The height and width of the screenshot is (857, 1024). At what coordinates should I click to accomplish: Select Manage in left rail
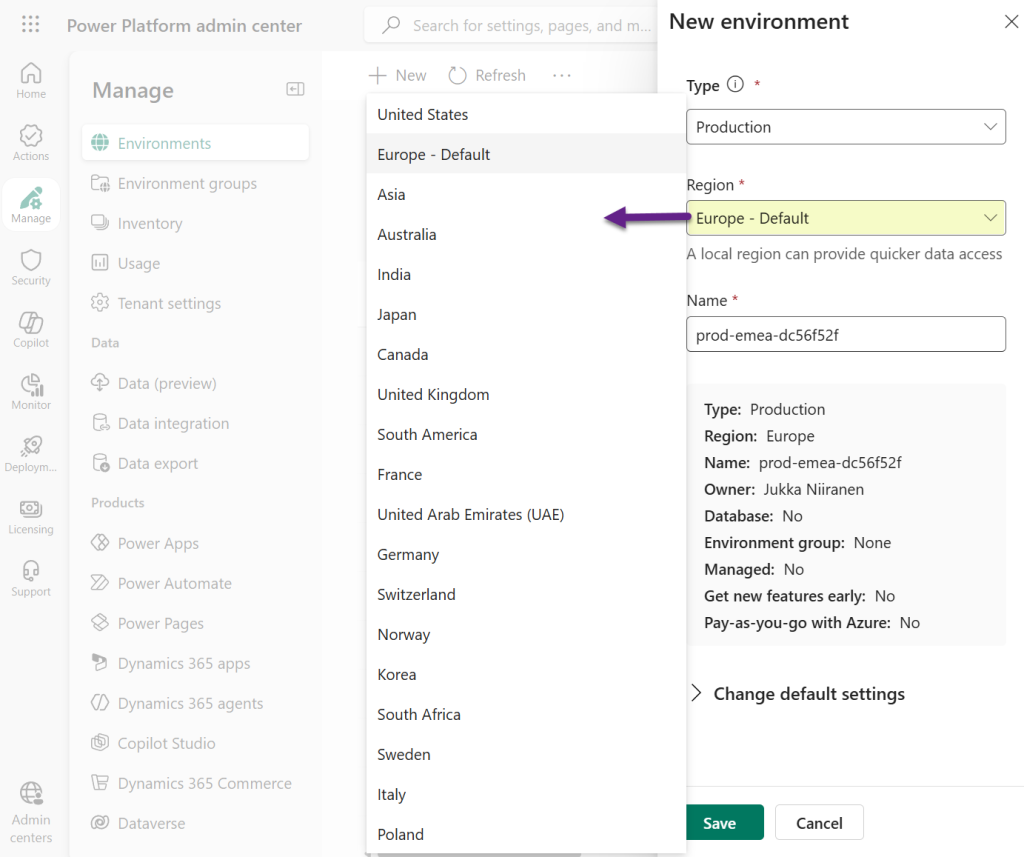click(31, 205)
